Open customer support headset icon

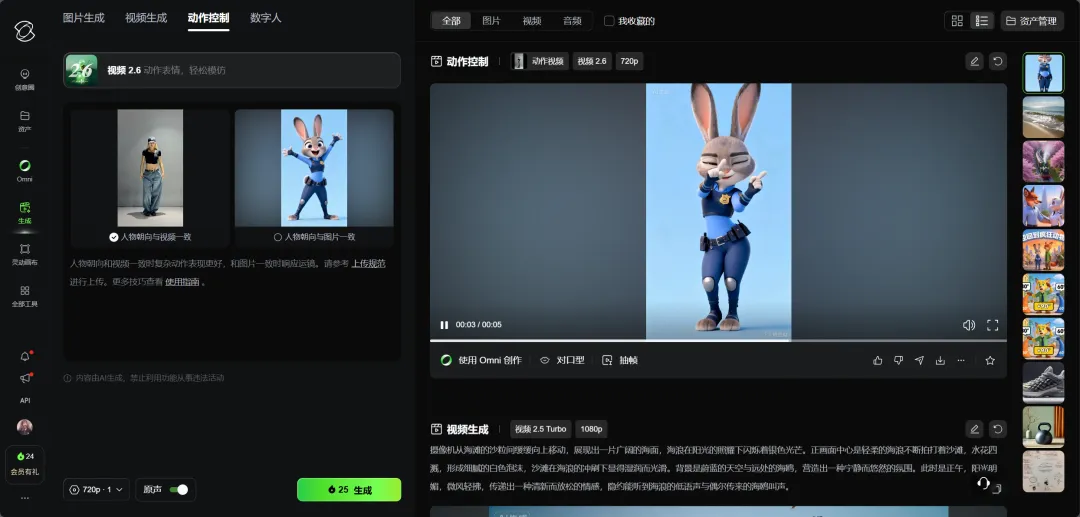point(984,483)
